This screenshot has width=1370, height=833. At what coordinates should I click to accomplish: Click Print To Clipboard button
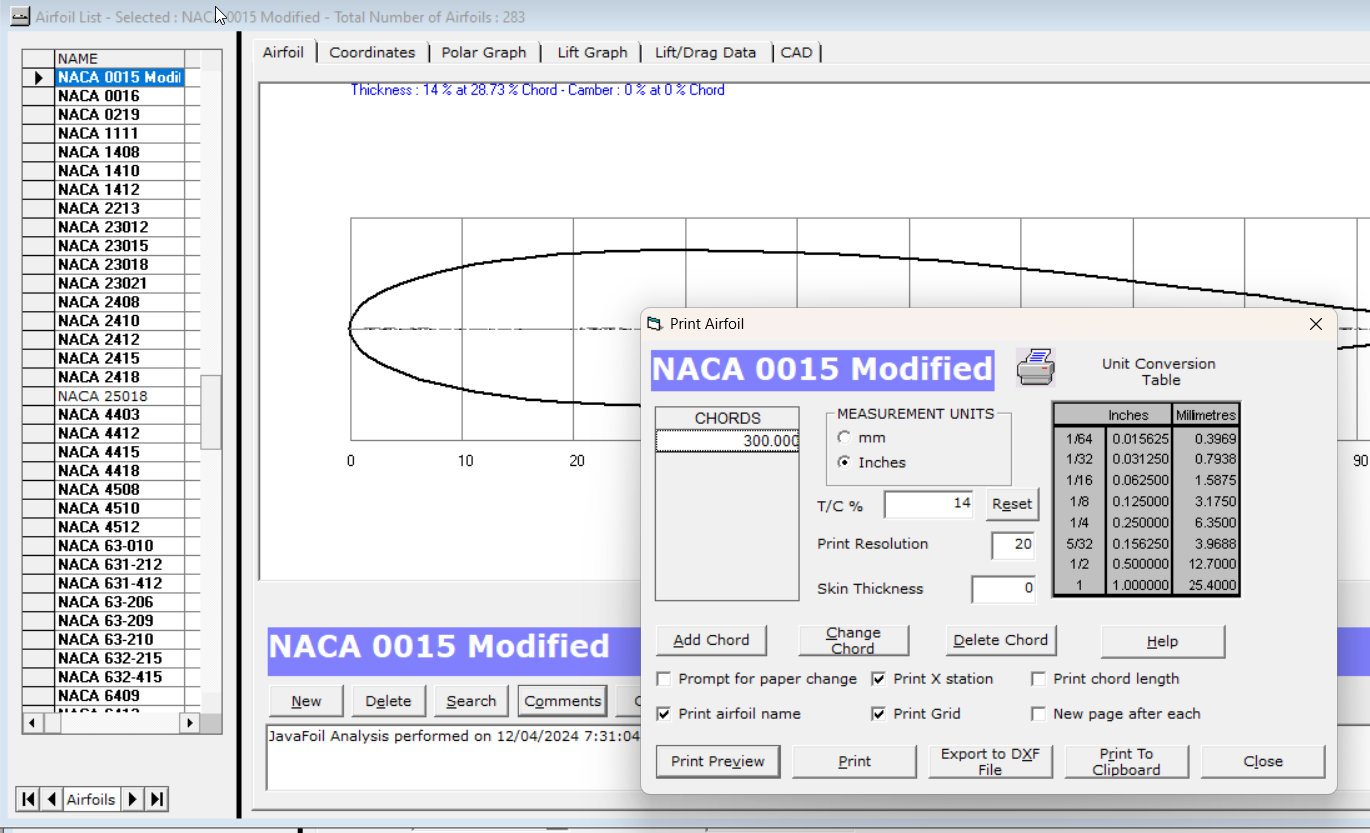point(1126,762)
